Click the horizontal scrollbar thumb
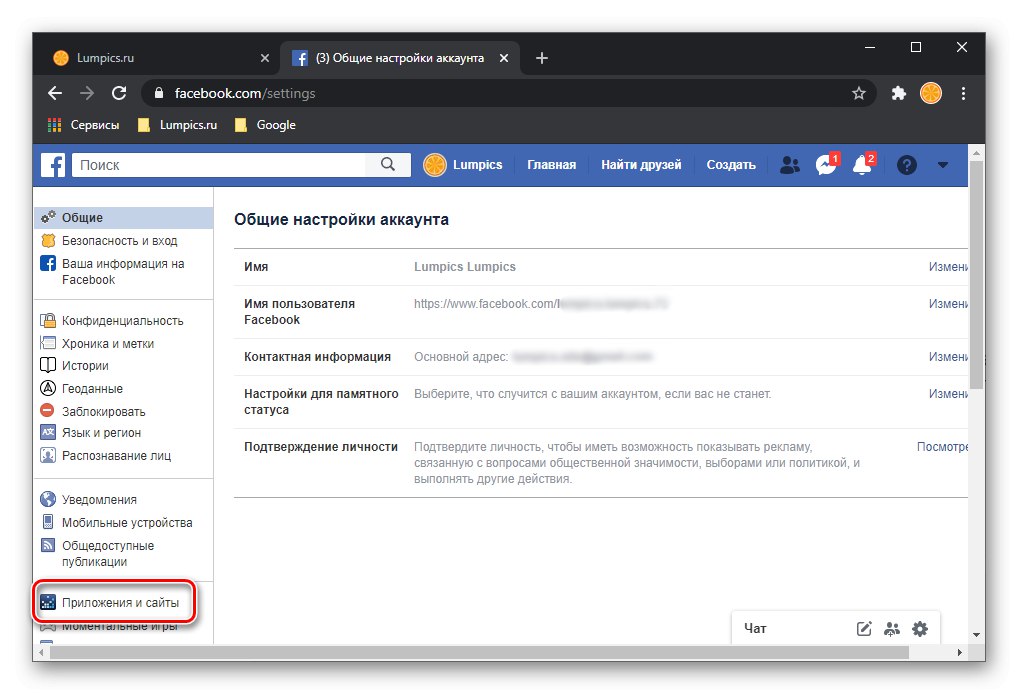Viewport: 1018px width, 694px height. [478, 652]
